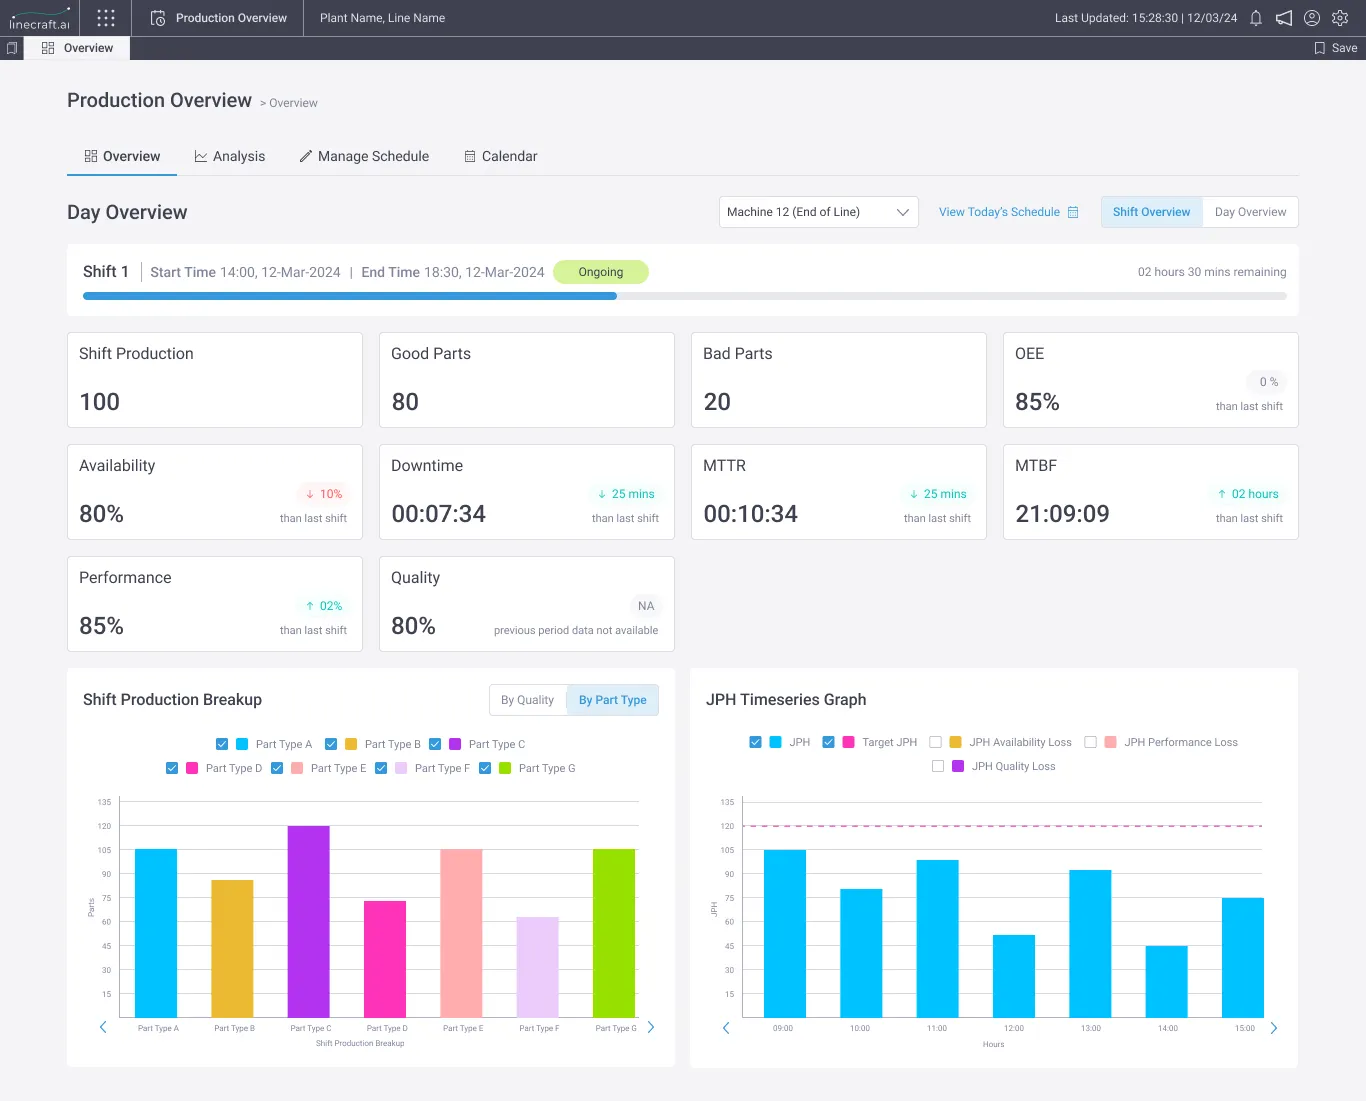Open the Calendar tab

(501, 156)
